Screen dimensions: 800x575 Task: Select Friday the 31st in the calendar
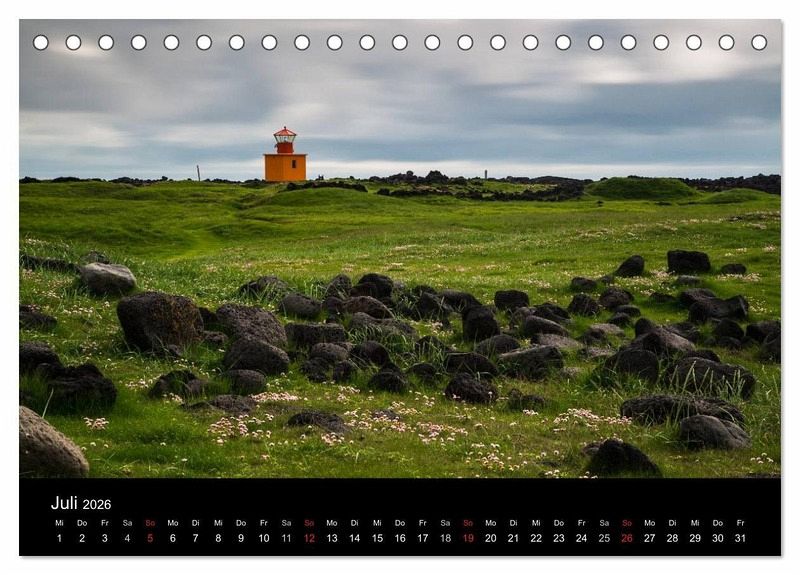tap(740, 538)
